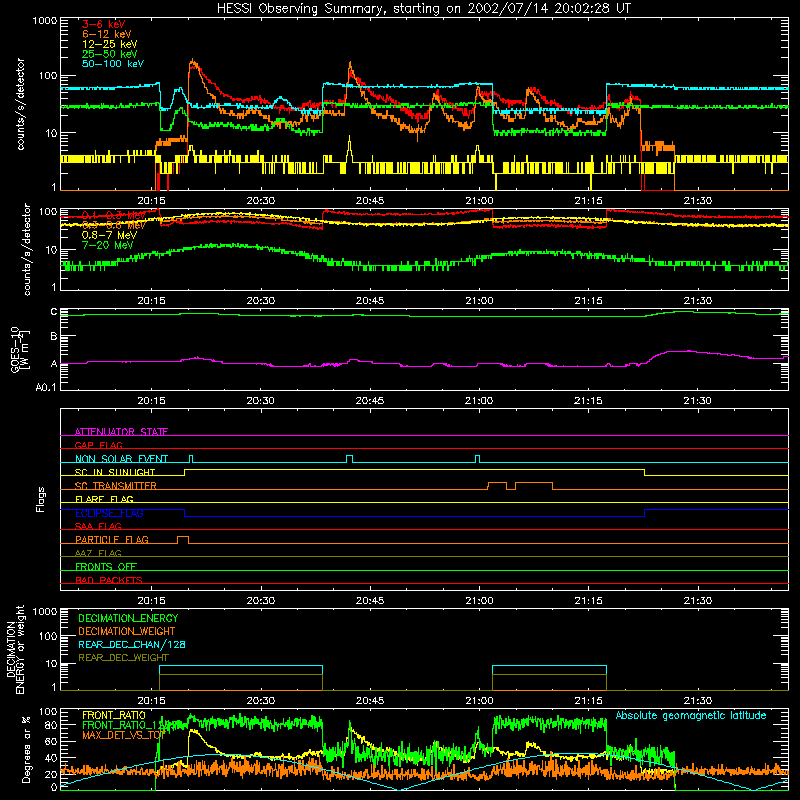The height and width of the screenshot is (800, 800).
Task: Click the SAA_FLAG label
Action: pos(98,526)
